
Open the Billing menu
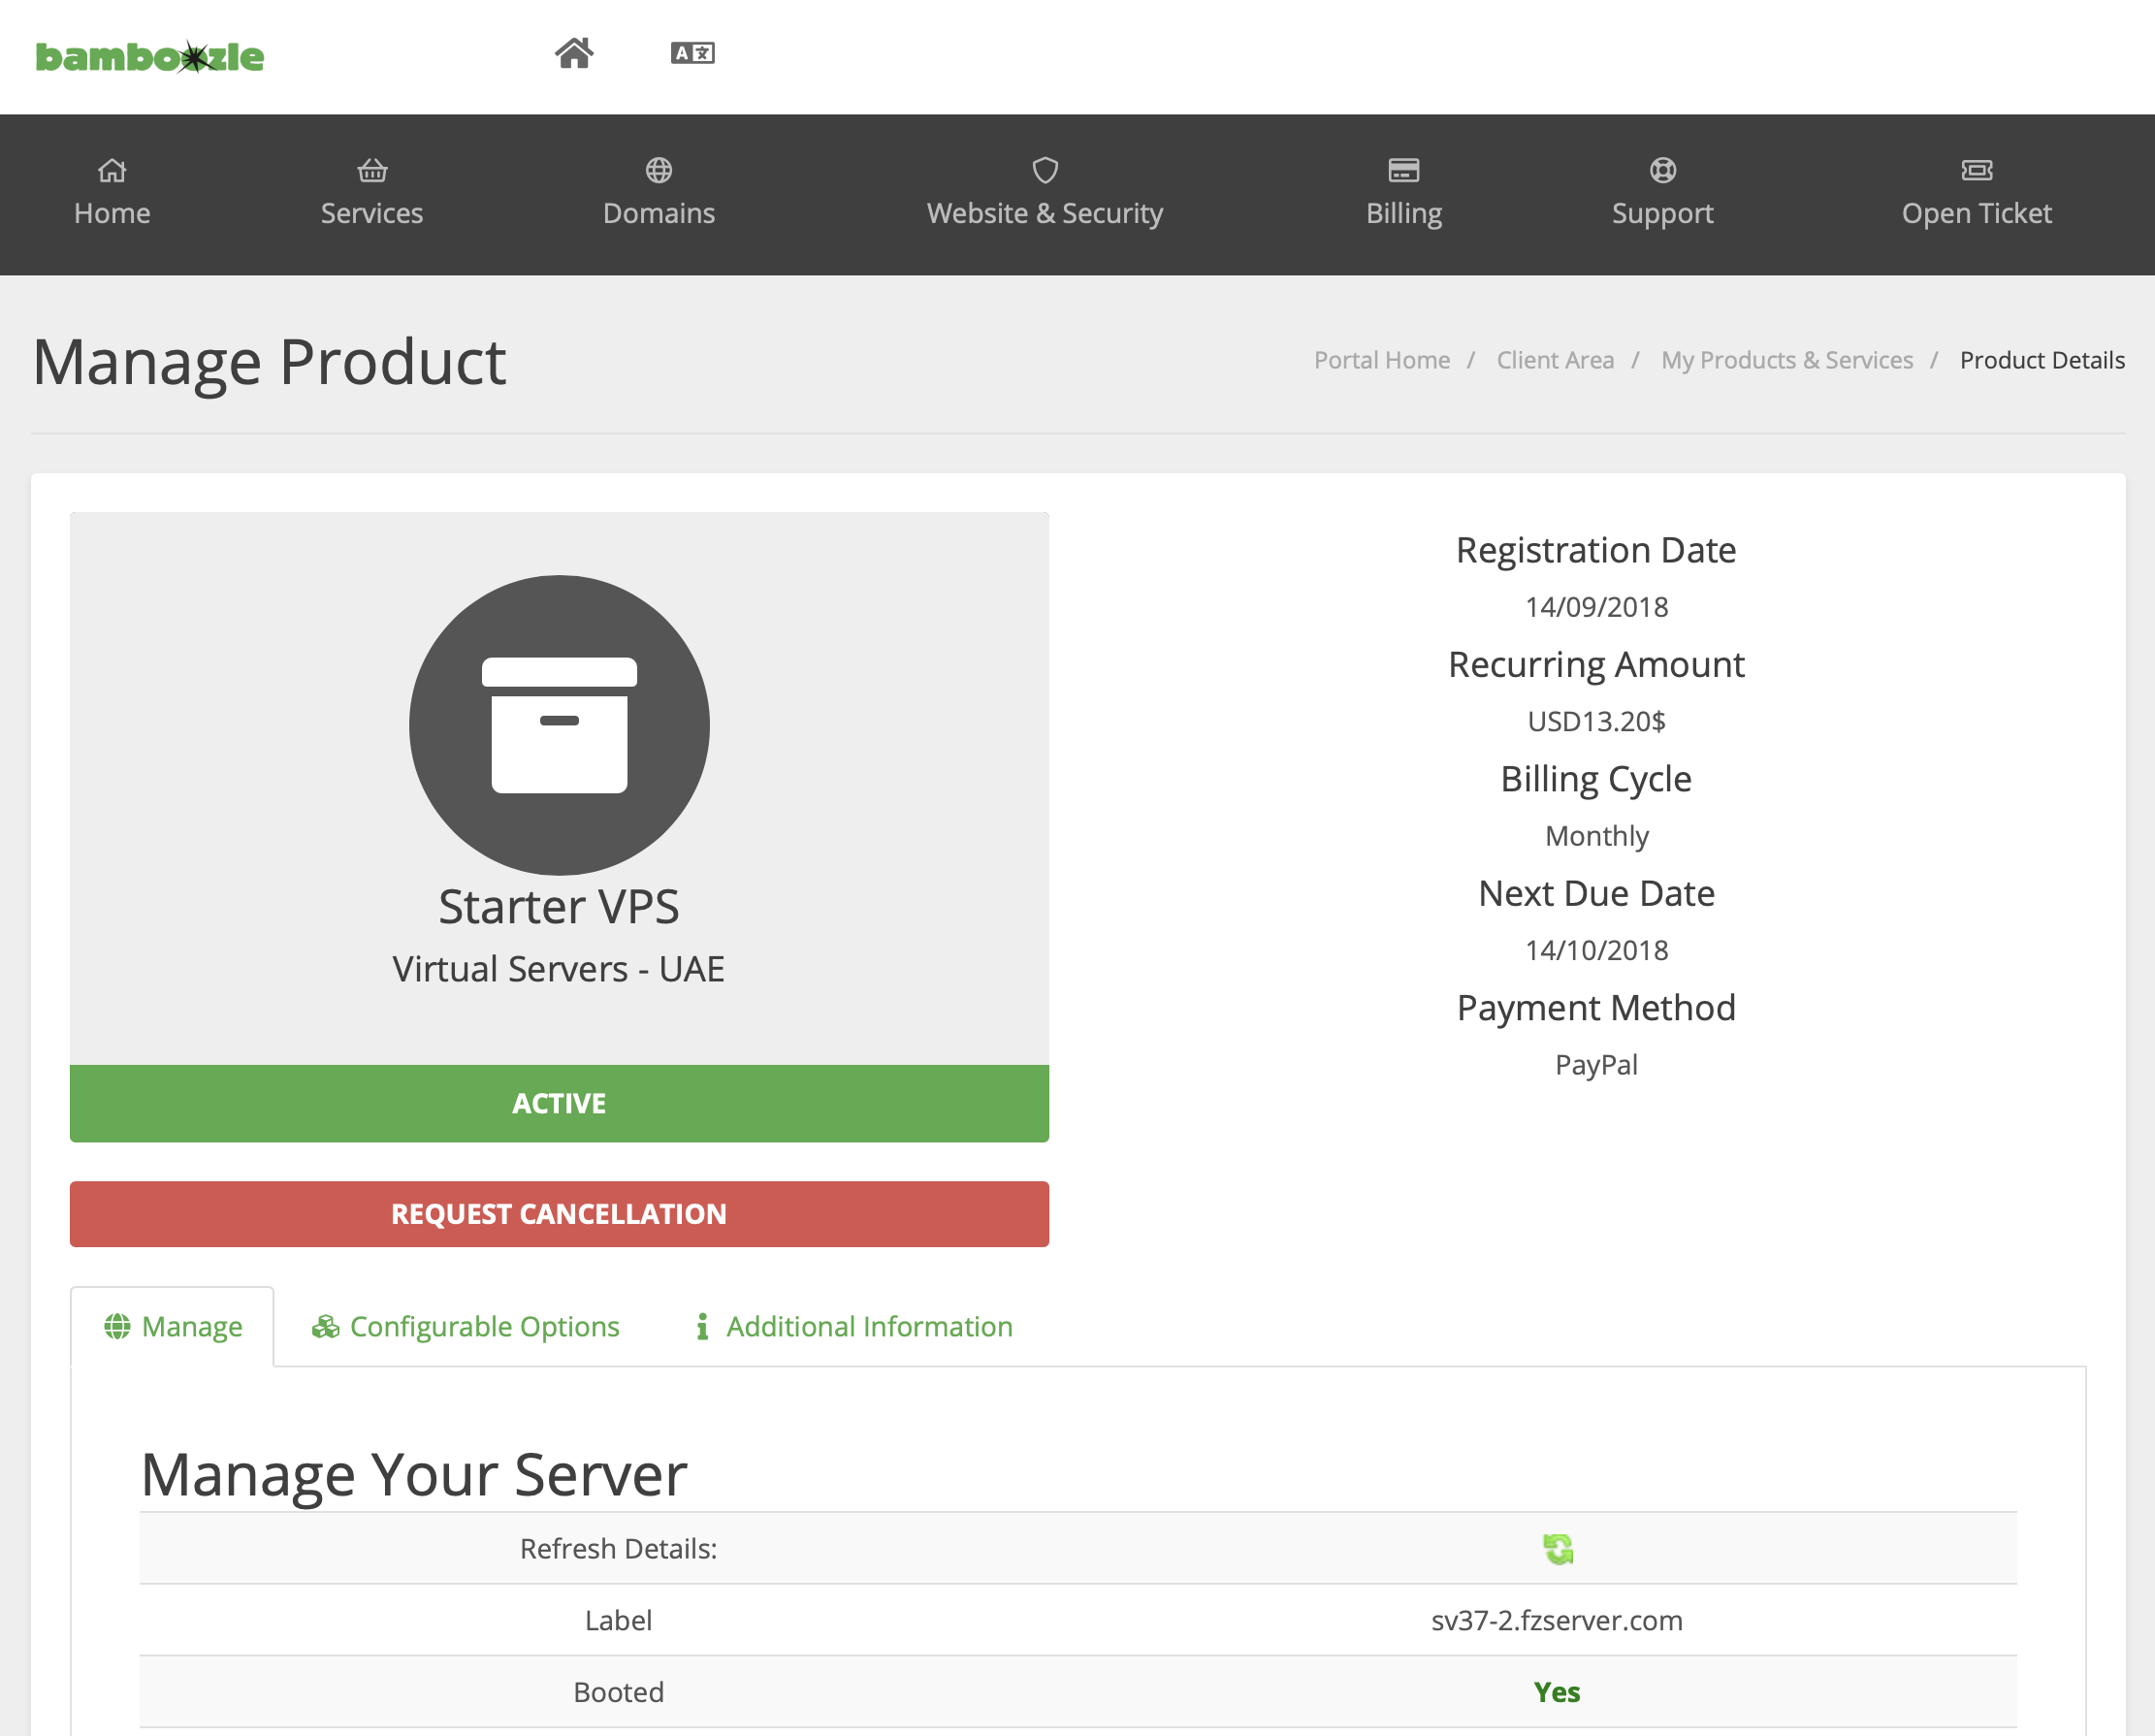(1404, 194)
